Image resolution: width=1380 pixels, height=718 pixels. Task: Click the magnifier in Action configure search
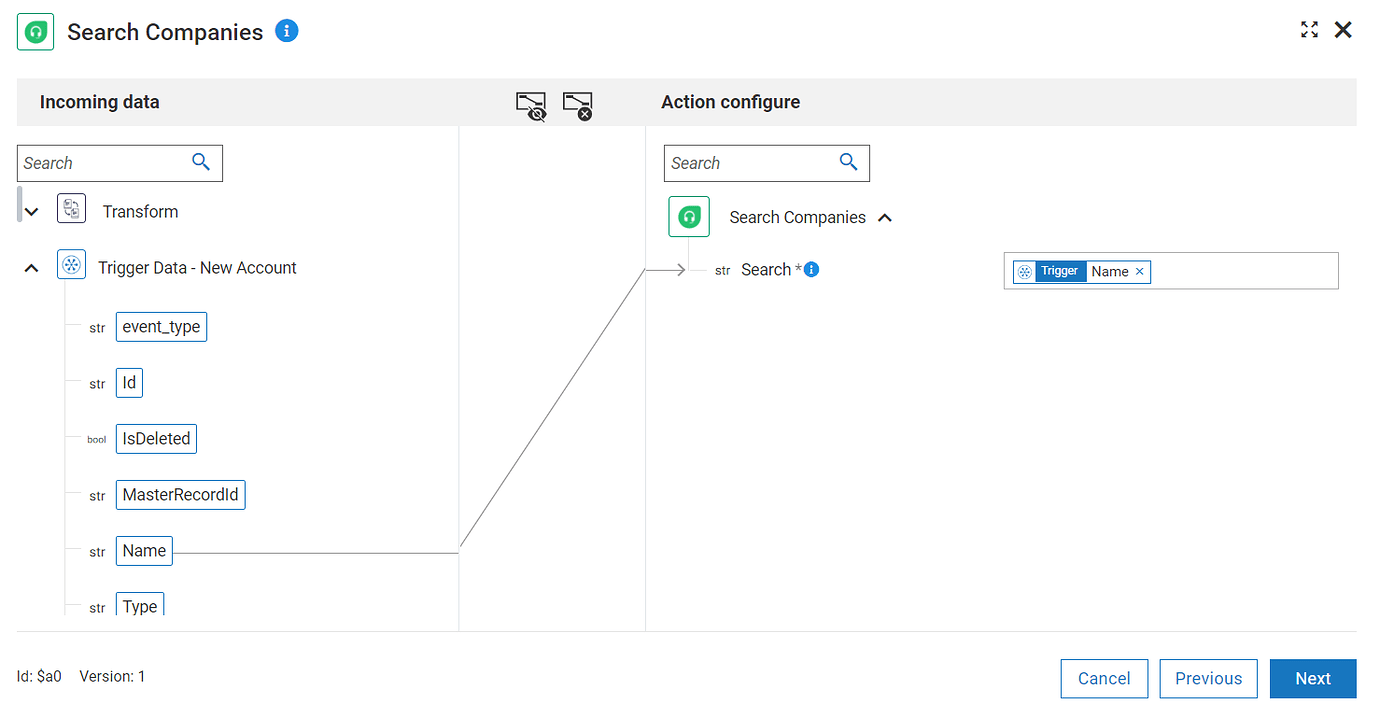tap(849, 162)
